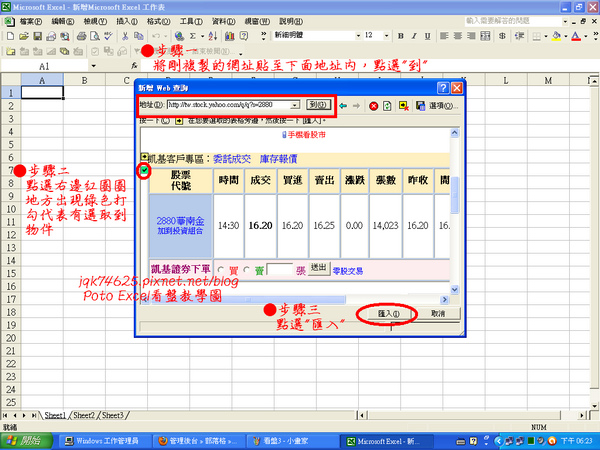Viewport: 600px width, 450px height.
Task: Open the 編輯 (Edit) menu
Action: pyautogui.click(x=63, y=21)
